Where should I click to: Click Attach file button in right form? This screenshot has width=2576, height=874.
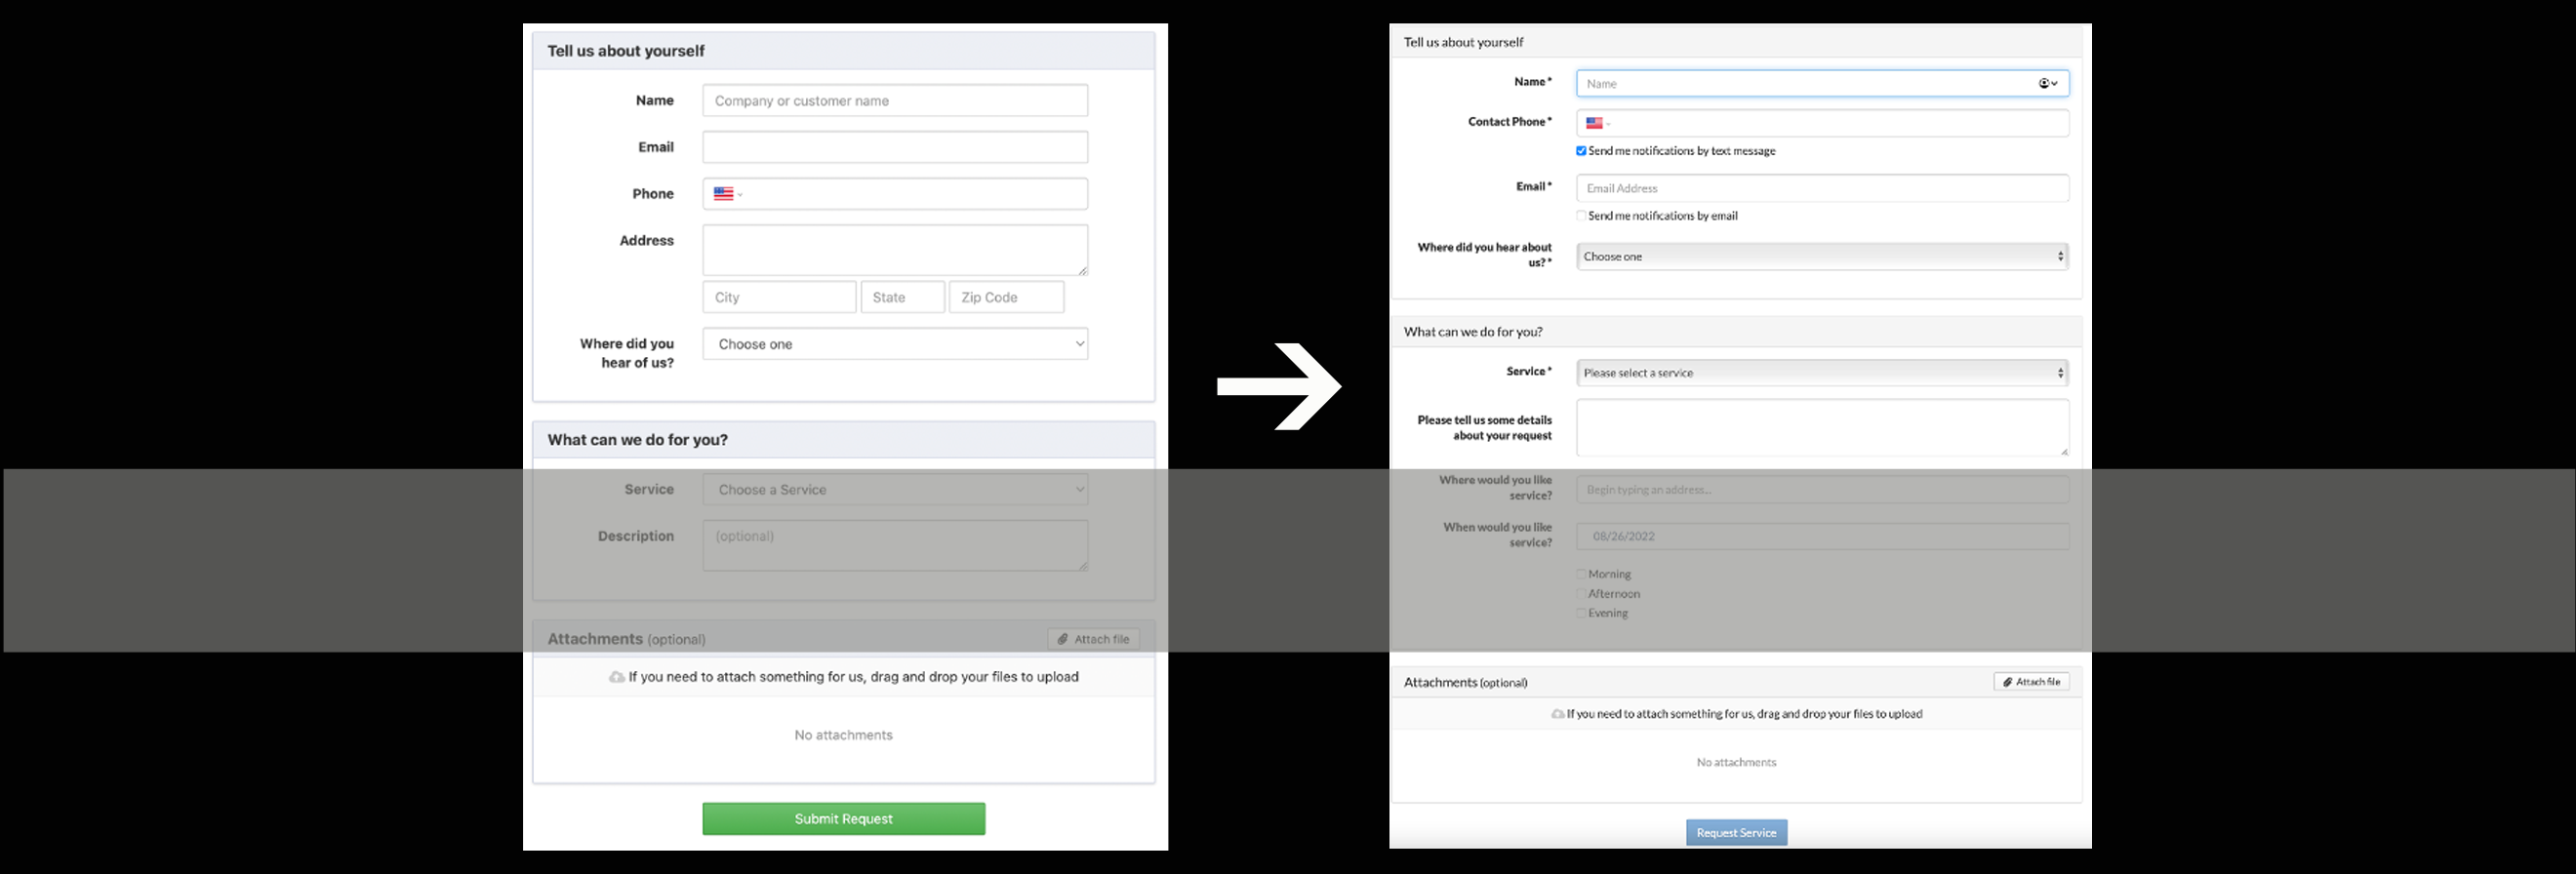tap(2030, 682)
